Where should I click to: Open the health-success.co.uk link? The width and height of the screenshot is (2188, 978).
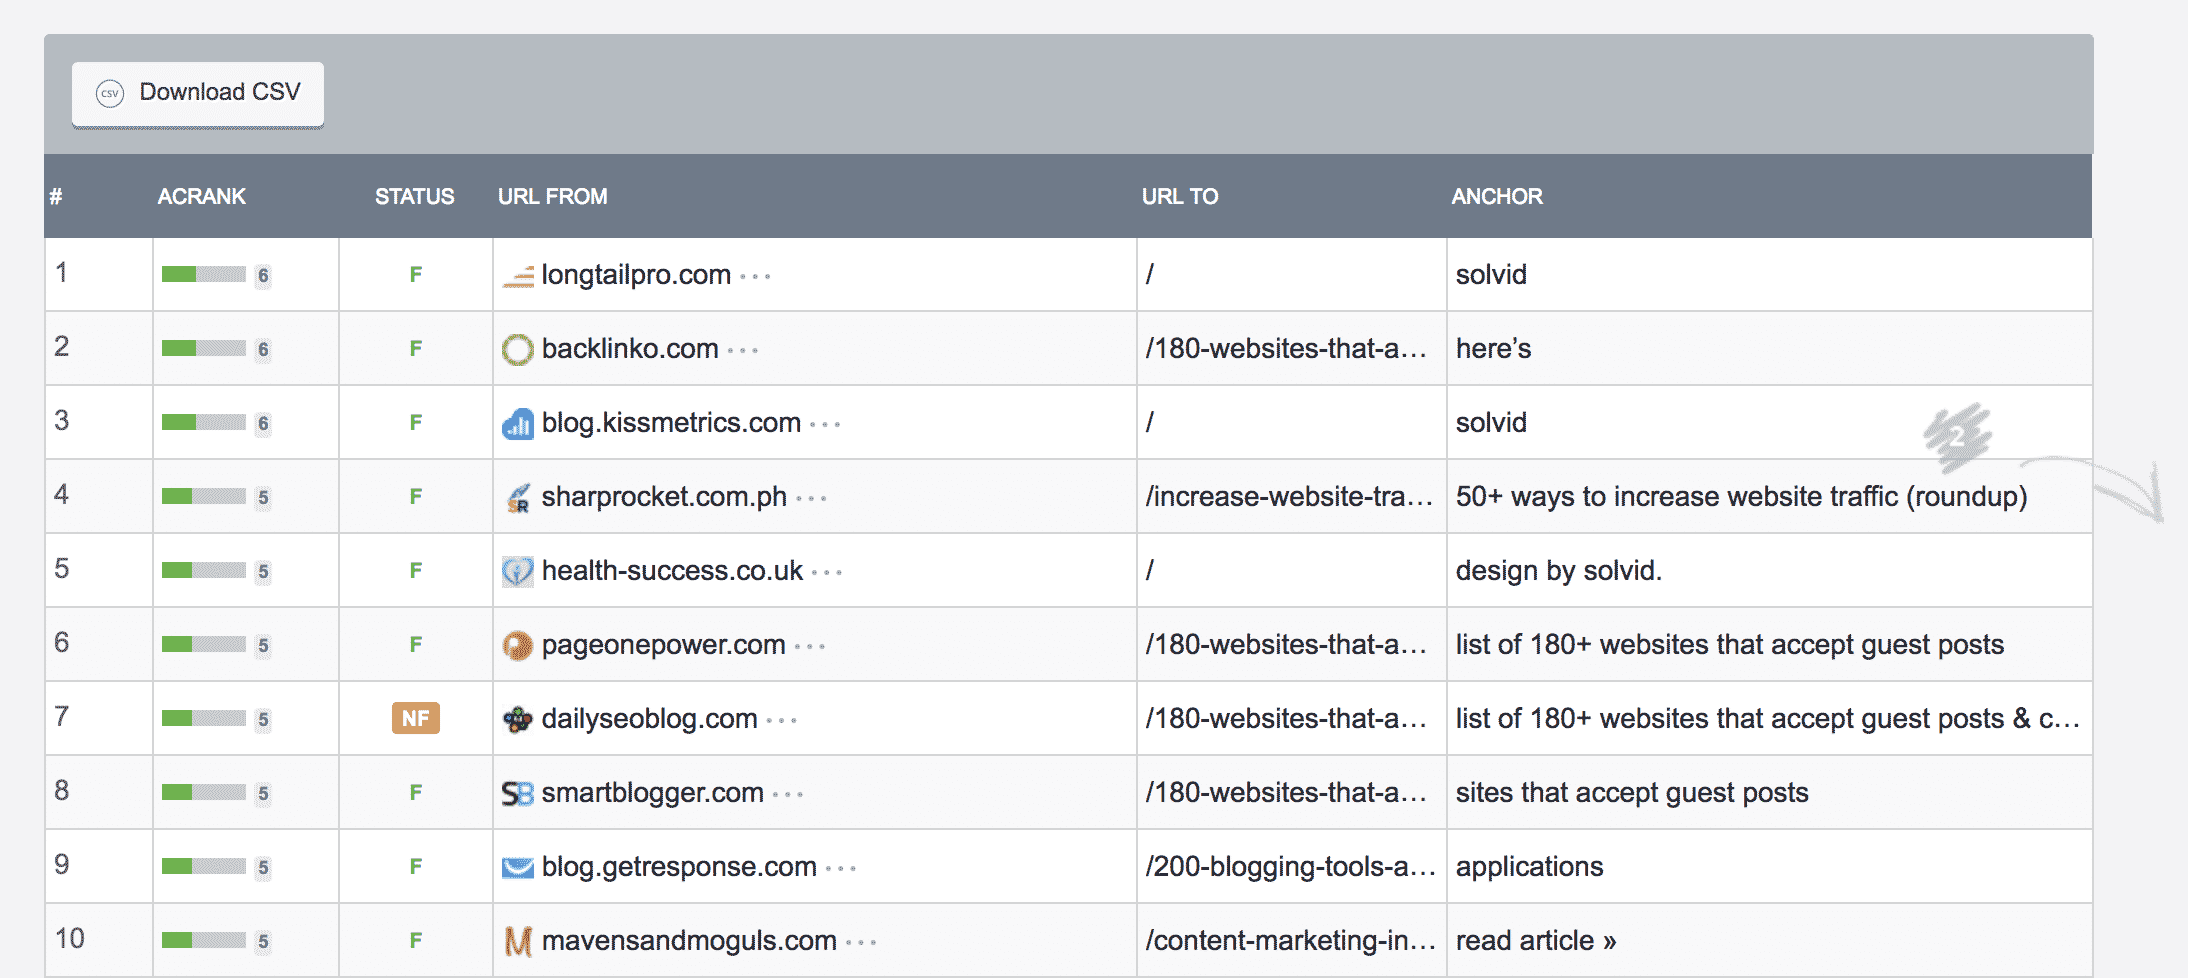[672, 571]
